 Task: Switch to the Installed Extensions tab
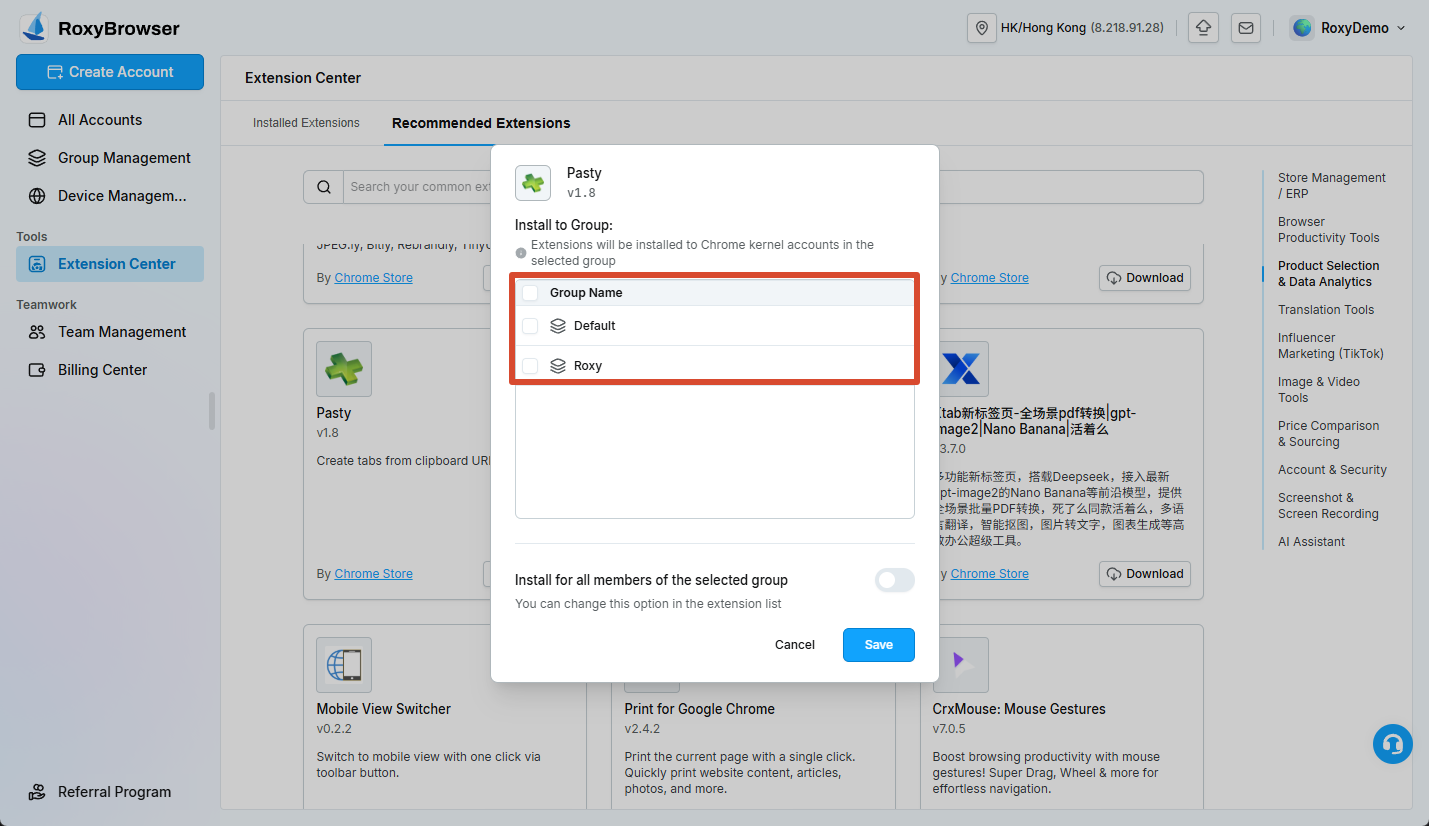tap(306, 123)
